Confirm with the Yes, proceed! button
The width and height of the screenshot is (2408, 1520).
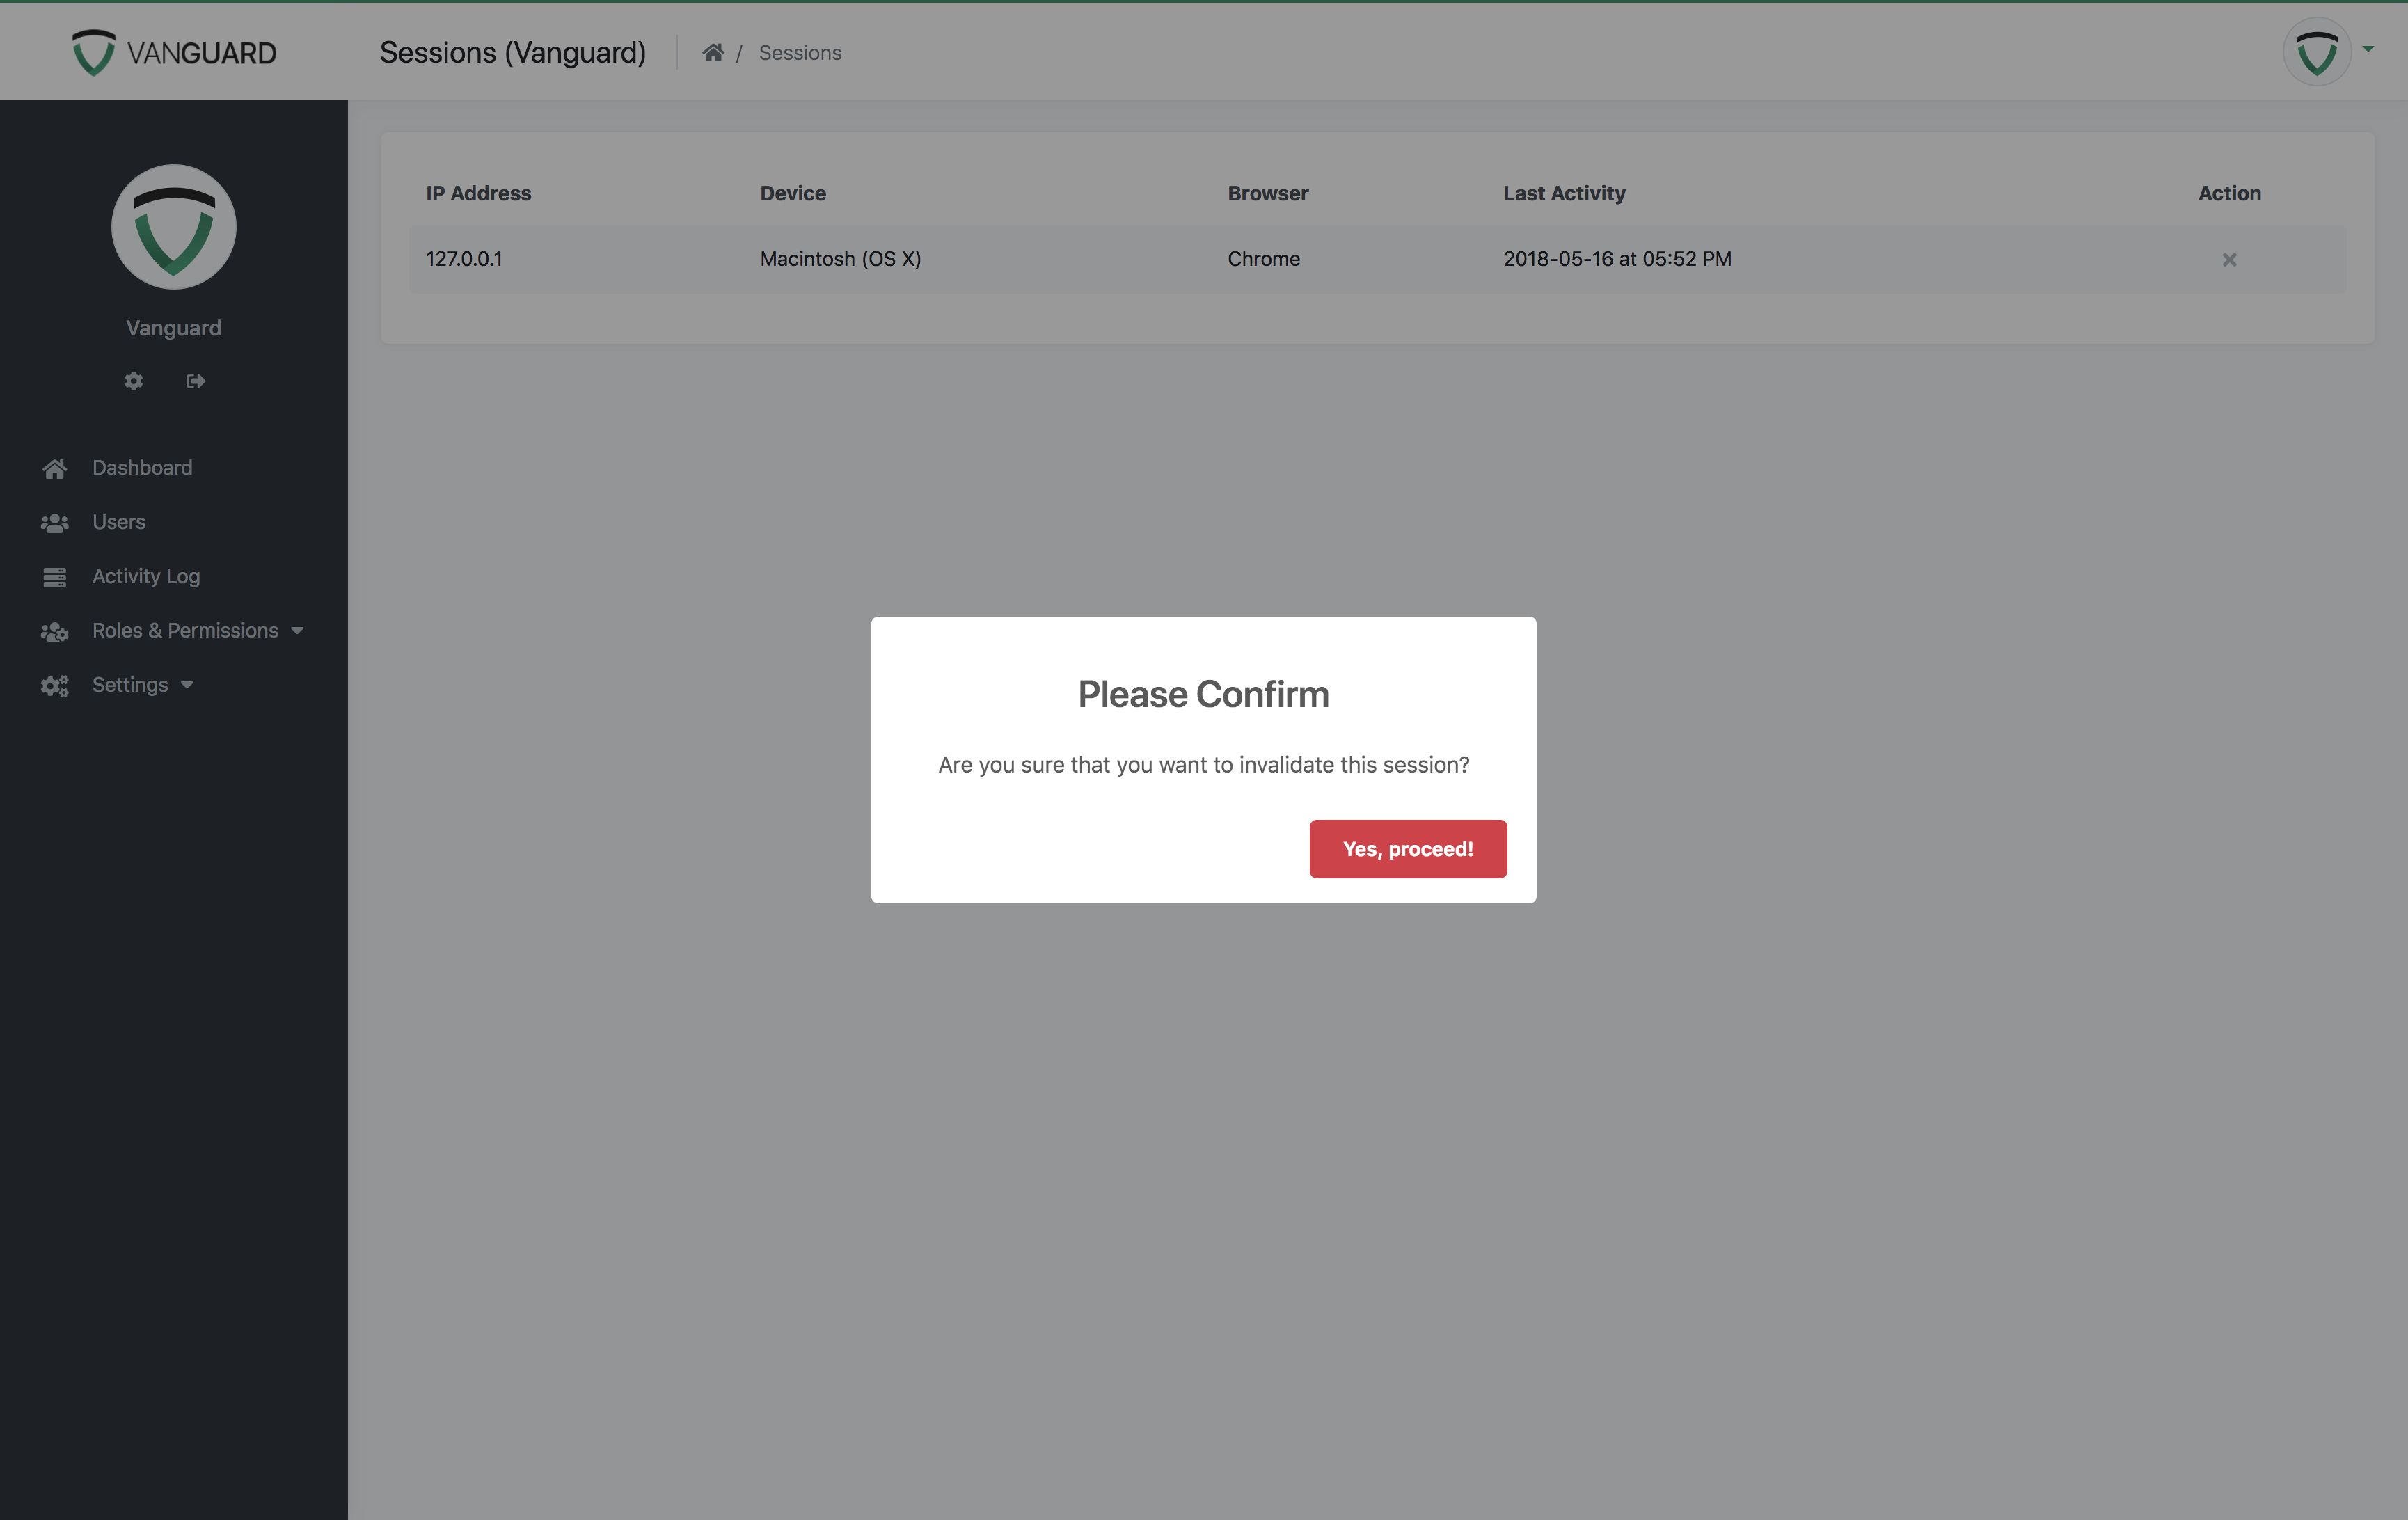pyautogui.click(x=1408, y=849)
